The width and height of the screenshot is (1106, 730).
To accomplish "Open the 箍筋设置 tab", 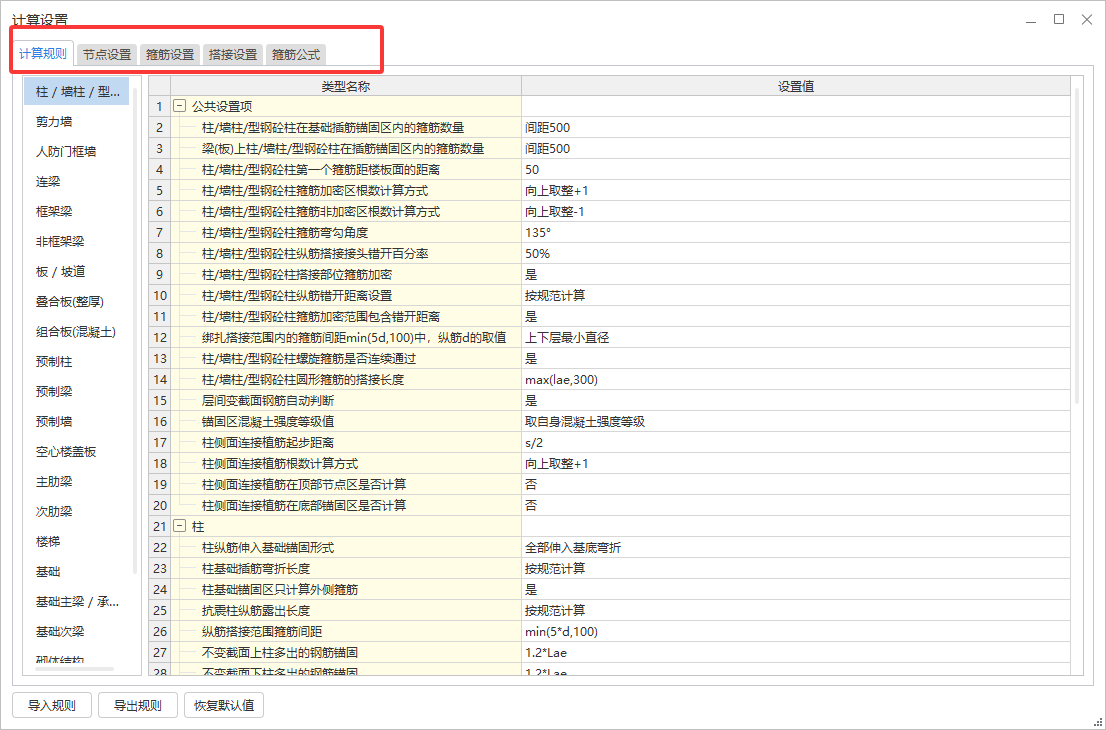I will [169, 54].
